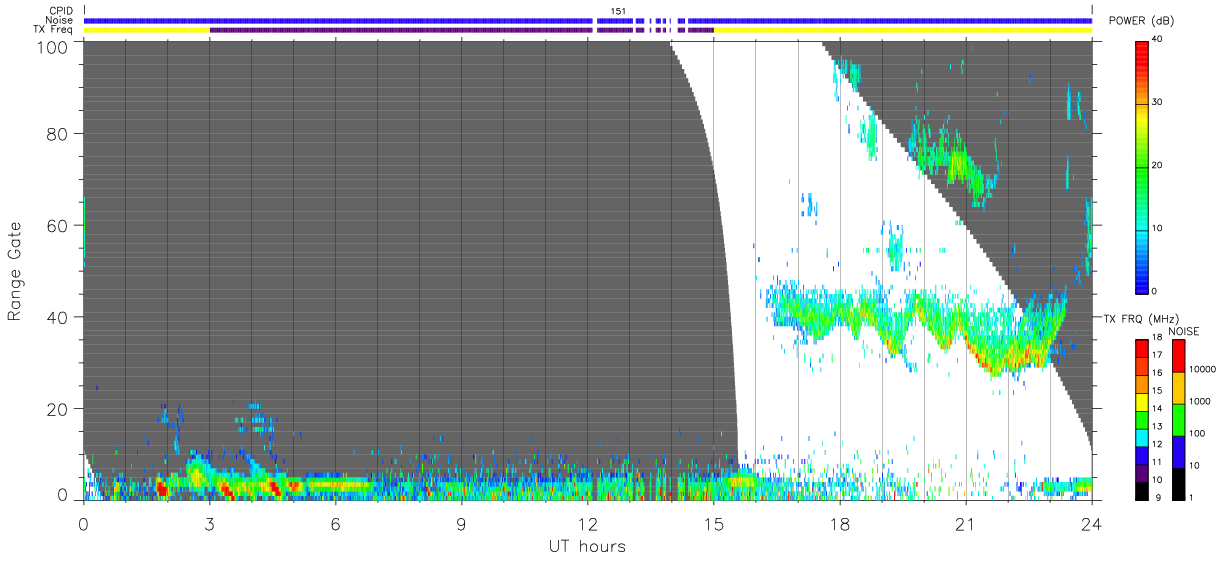Click the 20 range gate tick label
This screenshot has width=1228, height=567.
point(59,409)
